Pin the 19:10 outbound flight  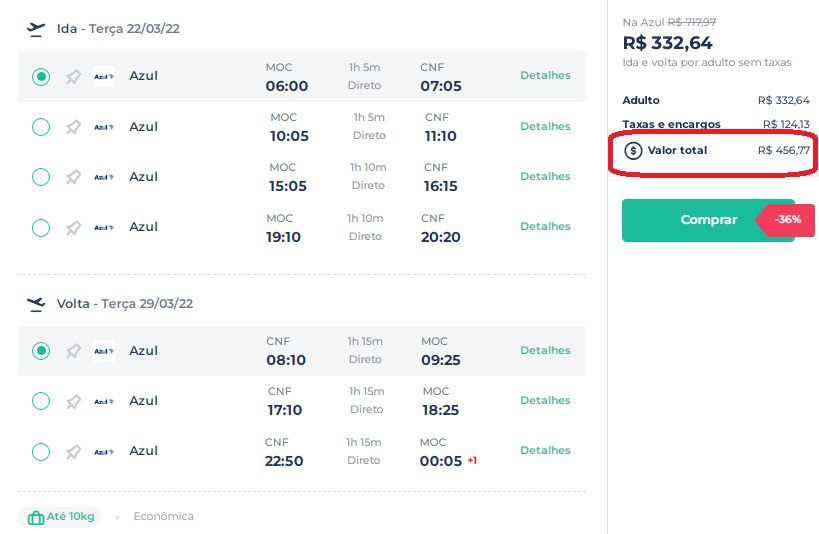pyautogui.click(x=73, y=227)
